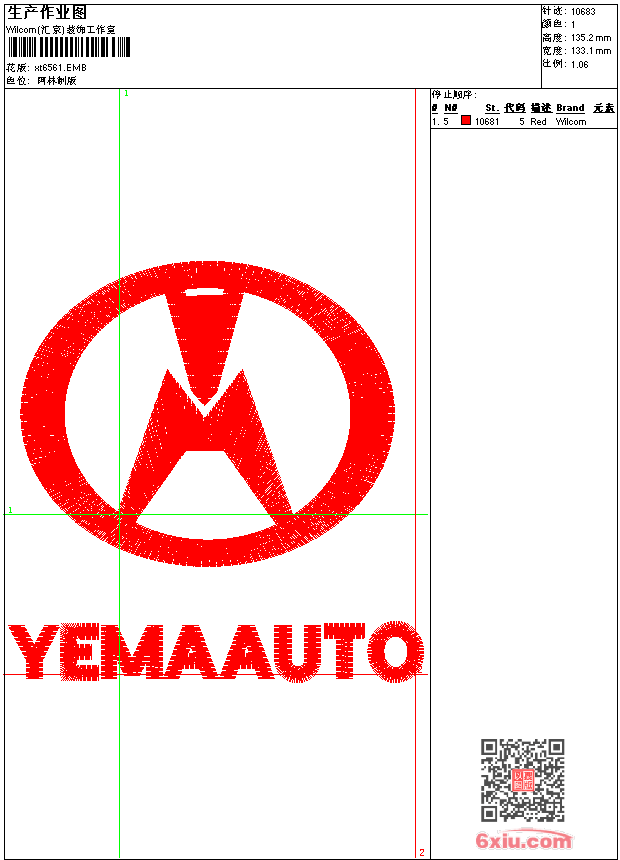Click the width value 133.1 mm
The height and width of the screenshot is (860, 620).
click(x=591, y=51)
